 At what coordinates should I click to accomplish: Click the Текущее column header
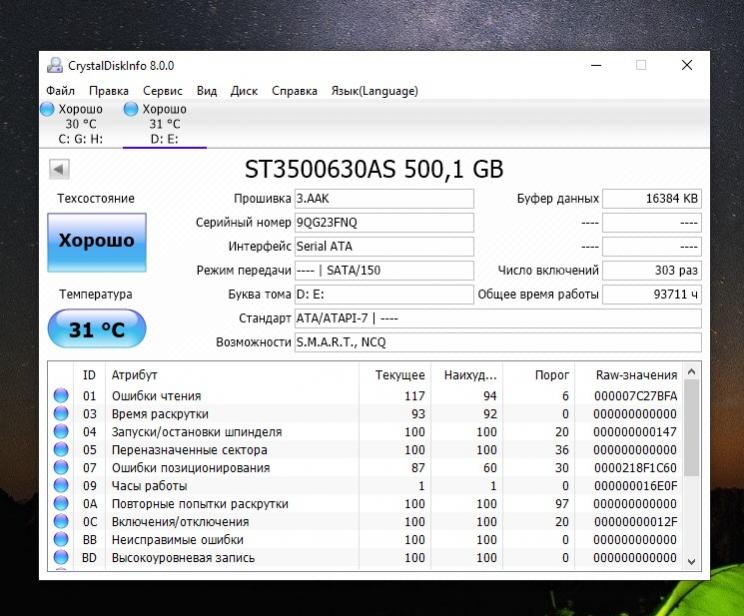(x=395, y=374)
